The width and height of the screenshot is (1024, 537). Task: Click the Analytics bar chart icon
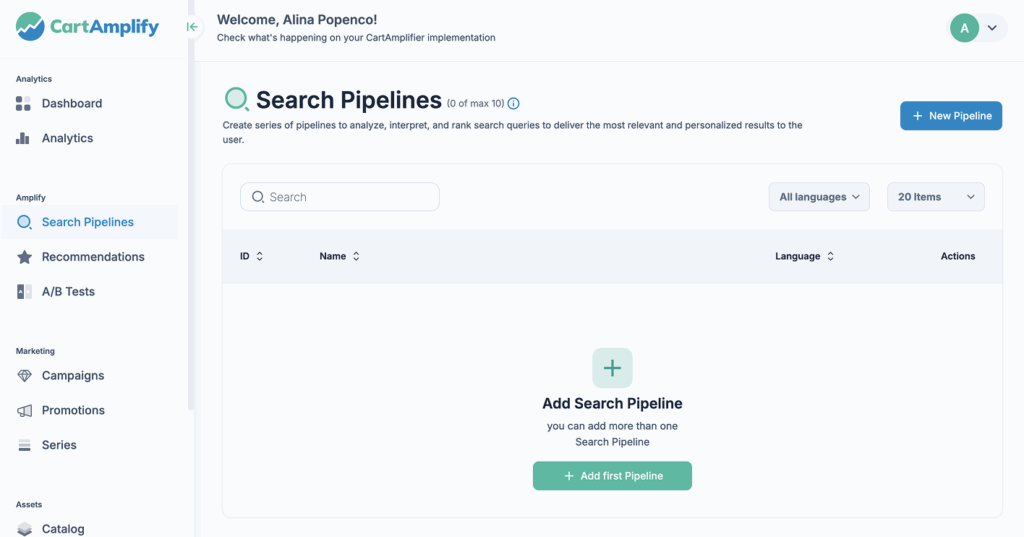pyautogui.click(x=24, y=138)
